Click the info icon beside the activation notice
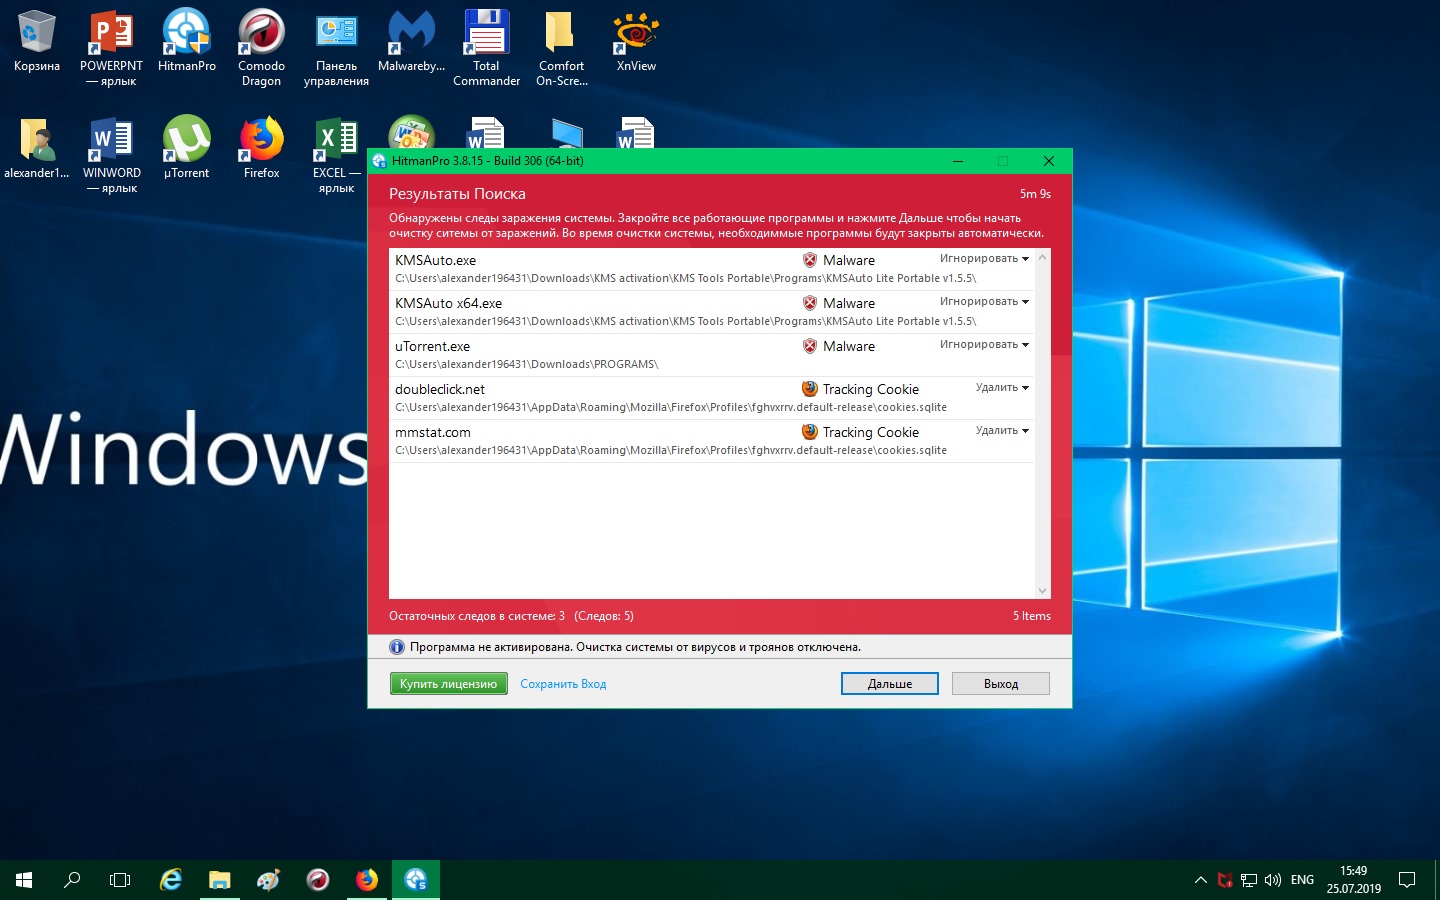 396,647
